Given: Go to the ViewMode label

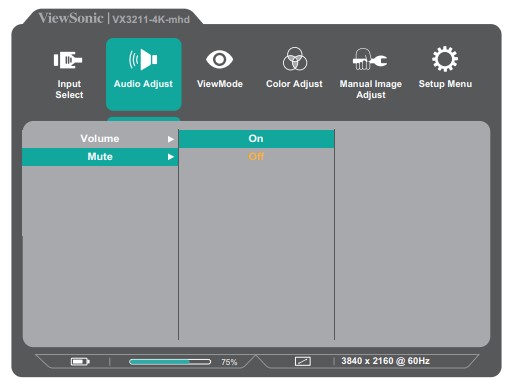Looking at the screenshot, I should [x=220, y=84].
